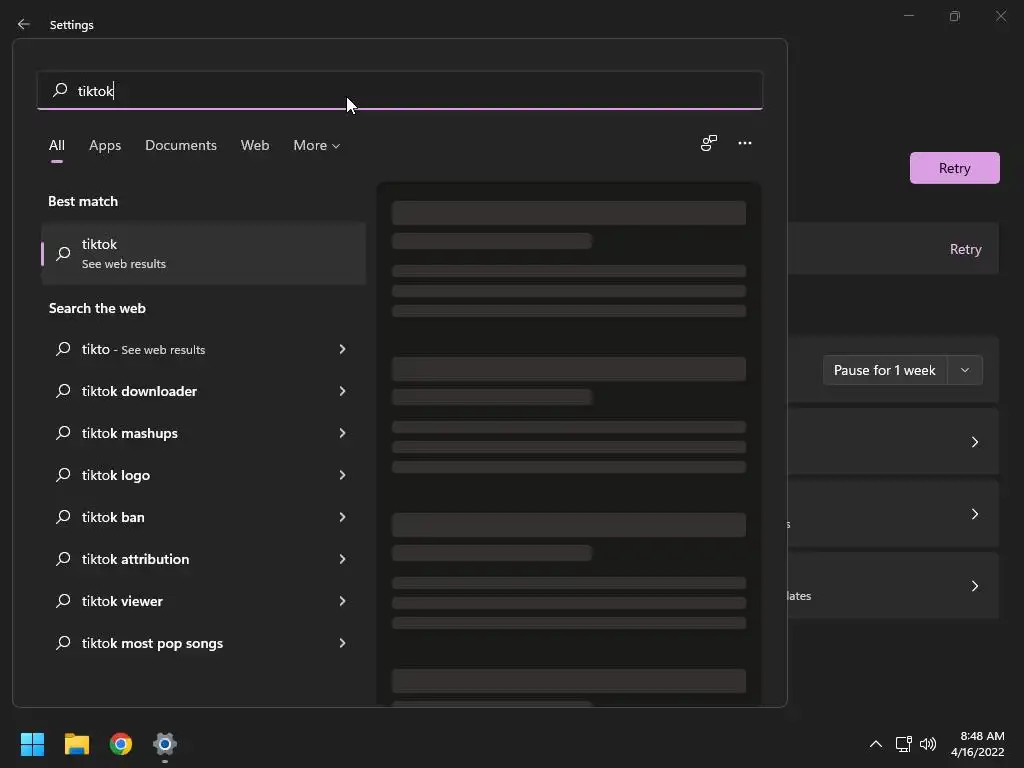Click the search icon beside the tiktok best match
The width and height of the screenshot is (1024, 768).
click(63, 253)
